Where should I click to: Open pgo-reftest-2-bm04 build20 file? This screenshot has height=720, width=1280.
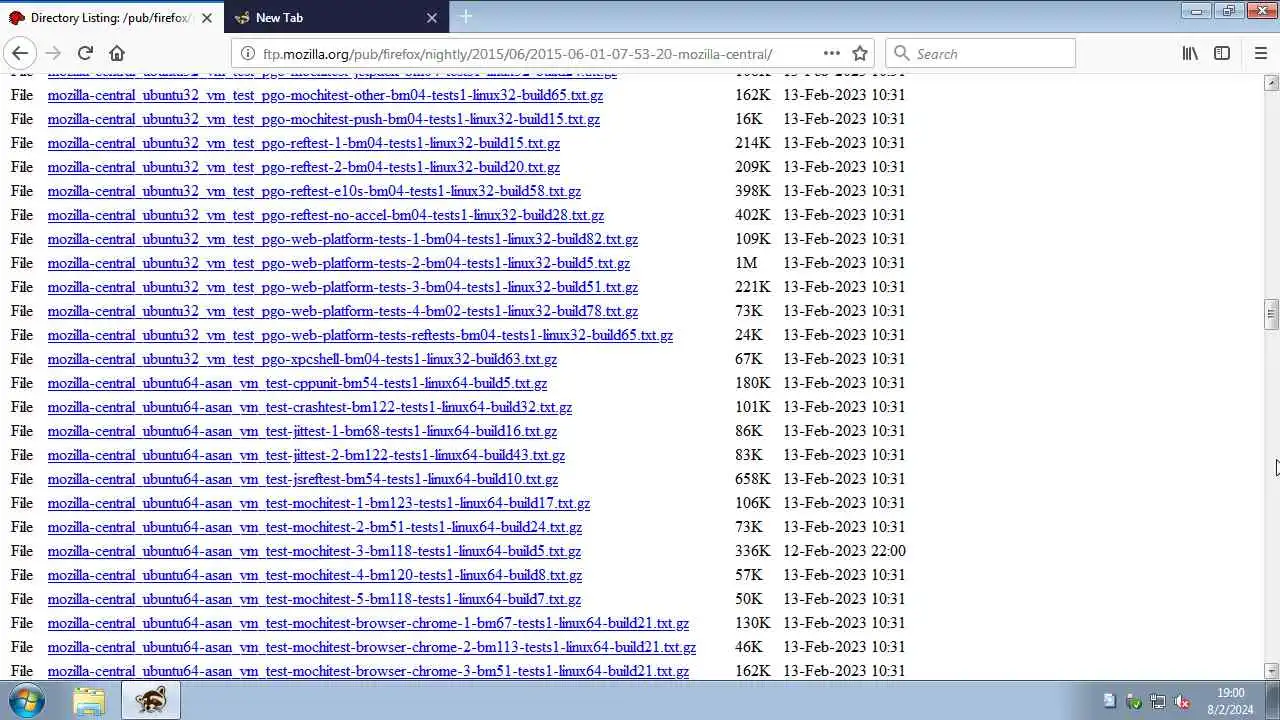click(x=303, y=167)
